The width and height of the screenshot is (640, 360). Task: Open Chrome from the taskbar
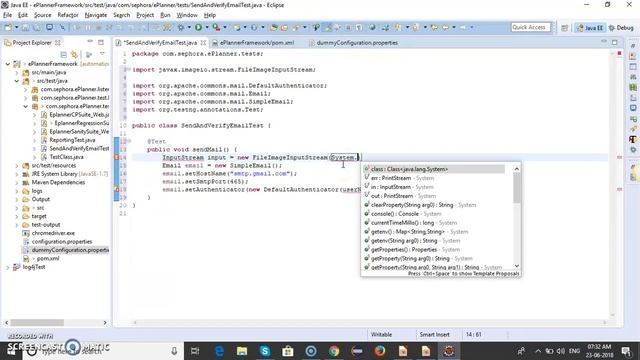tap(334, 351)
